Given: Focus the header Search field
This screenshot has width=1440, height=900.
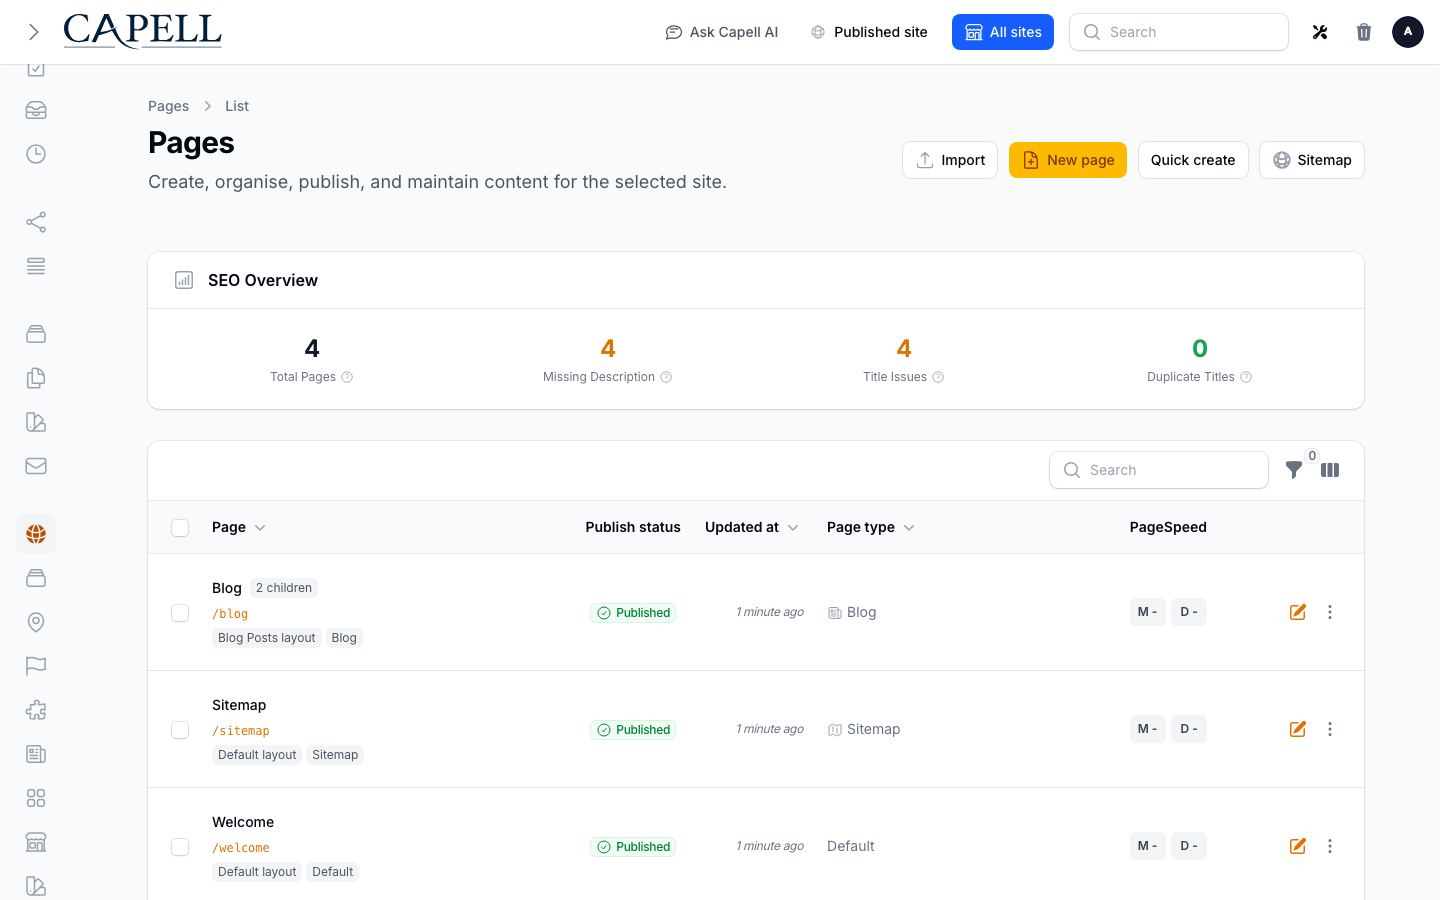Looking at the screenshot, I should 1179,32.
